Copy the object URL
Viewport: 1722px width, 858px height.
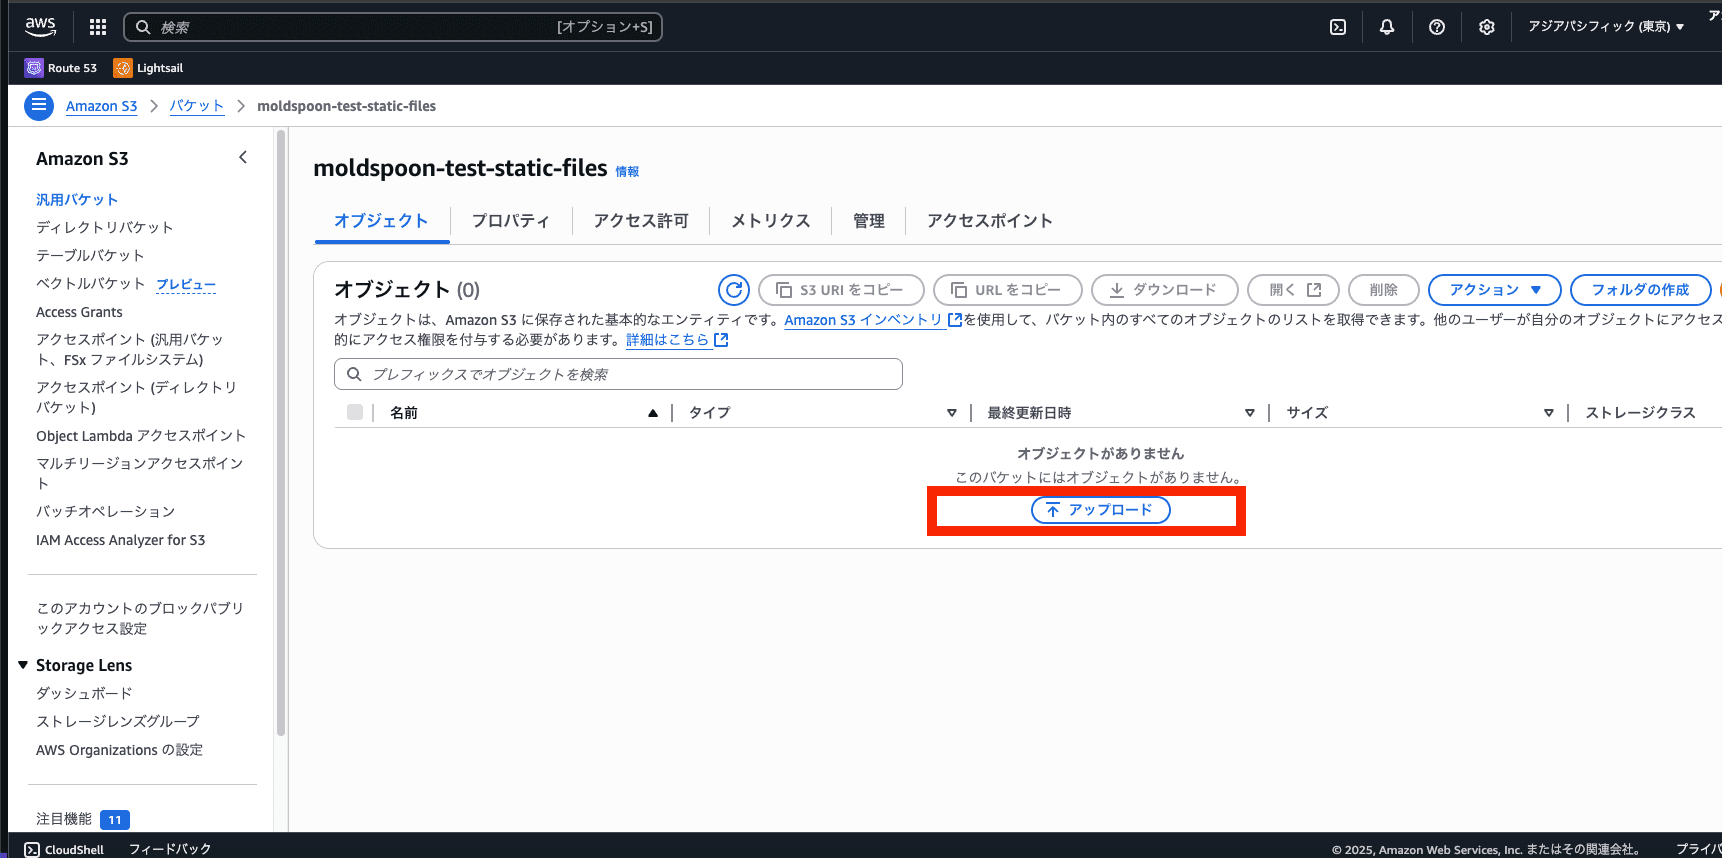1007,290
